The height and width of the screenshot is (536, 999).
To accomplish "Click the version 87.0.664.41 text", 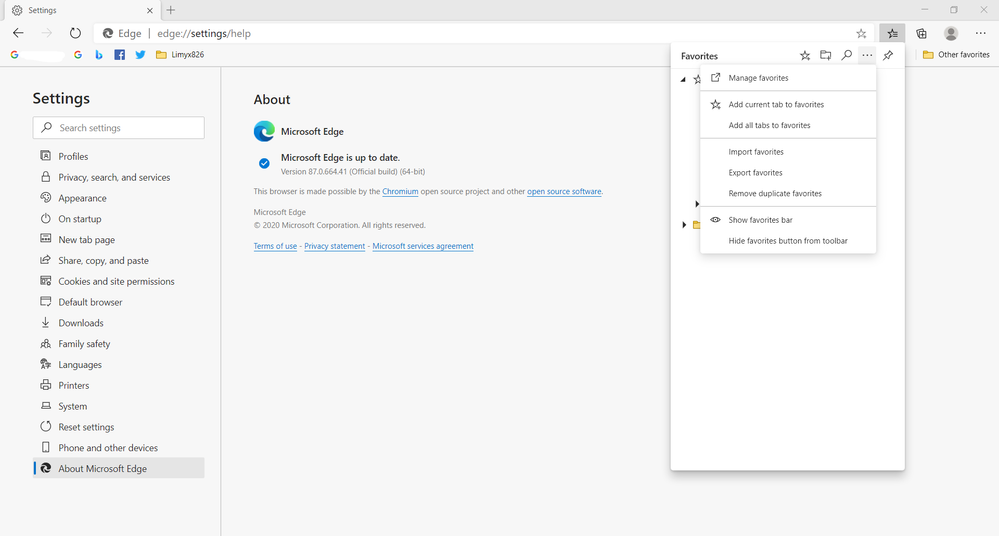I will click(x=353, y=172).
